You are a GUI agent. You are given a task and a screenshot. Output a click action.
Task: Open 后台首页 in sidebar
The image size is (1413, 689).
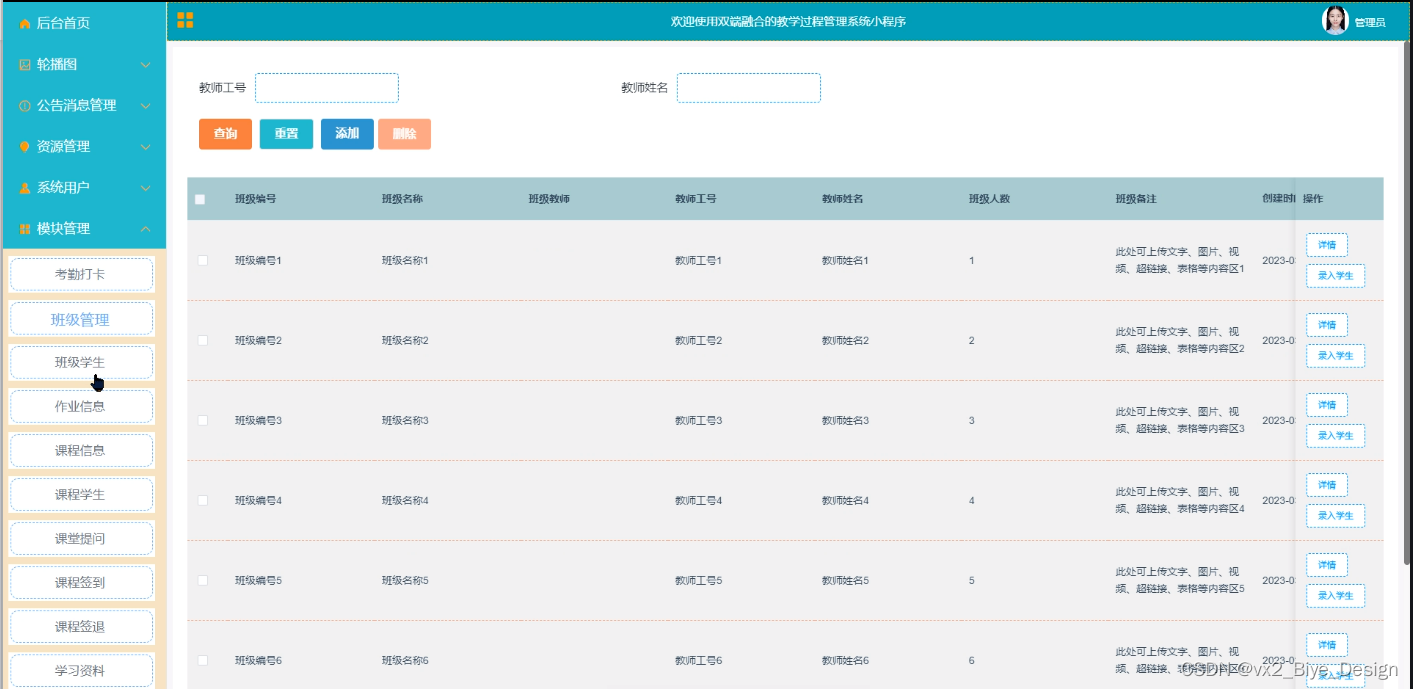point(64,23)
